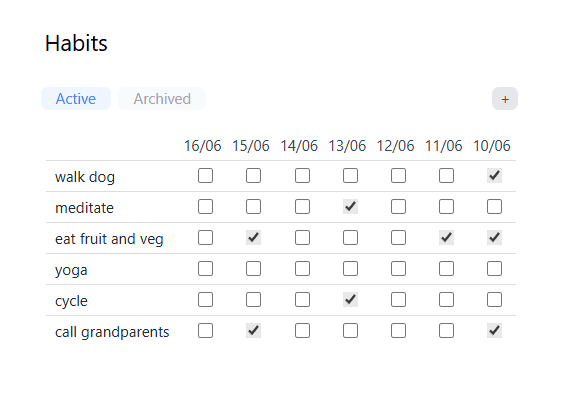Click the plus button to add habit
The width and height of the screenshot is (575, 405).
pos(505,99)
